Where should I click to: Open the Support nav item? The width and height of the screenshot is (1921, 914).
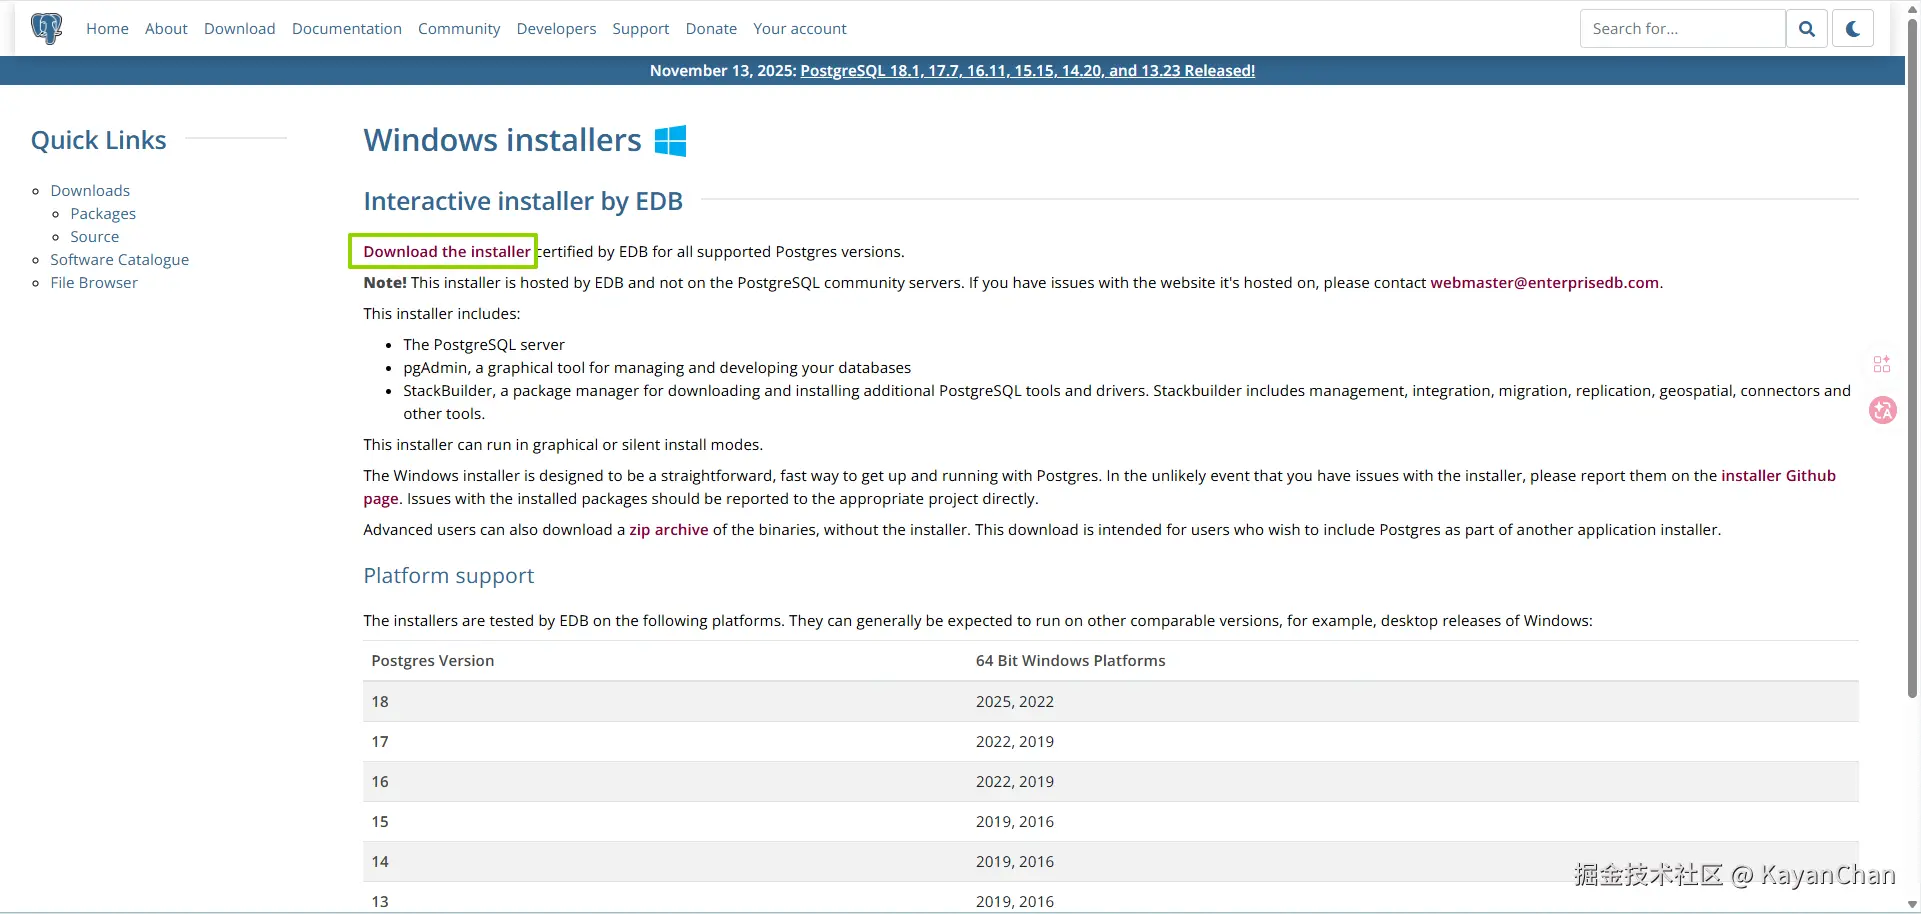(641, 29)
